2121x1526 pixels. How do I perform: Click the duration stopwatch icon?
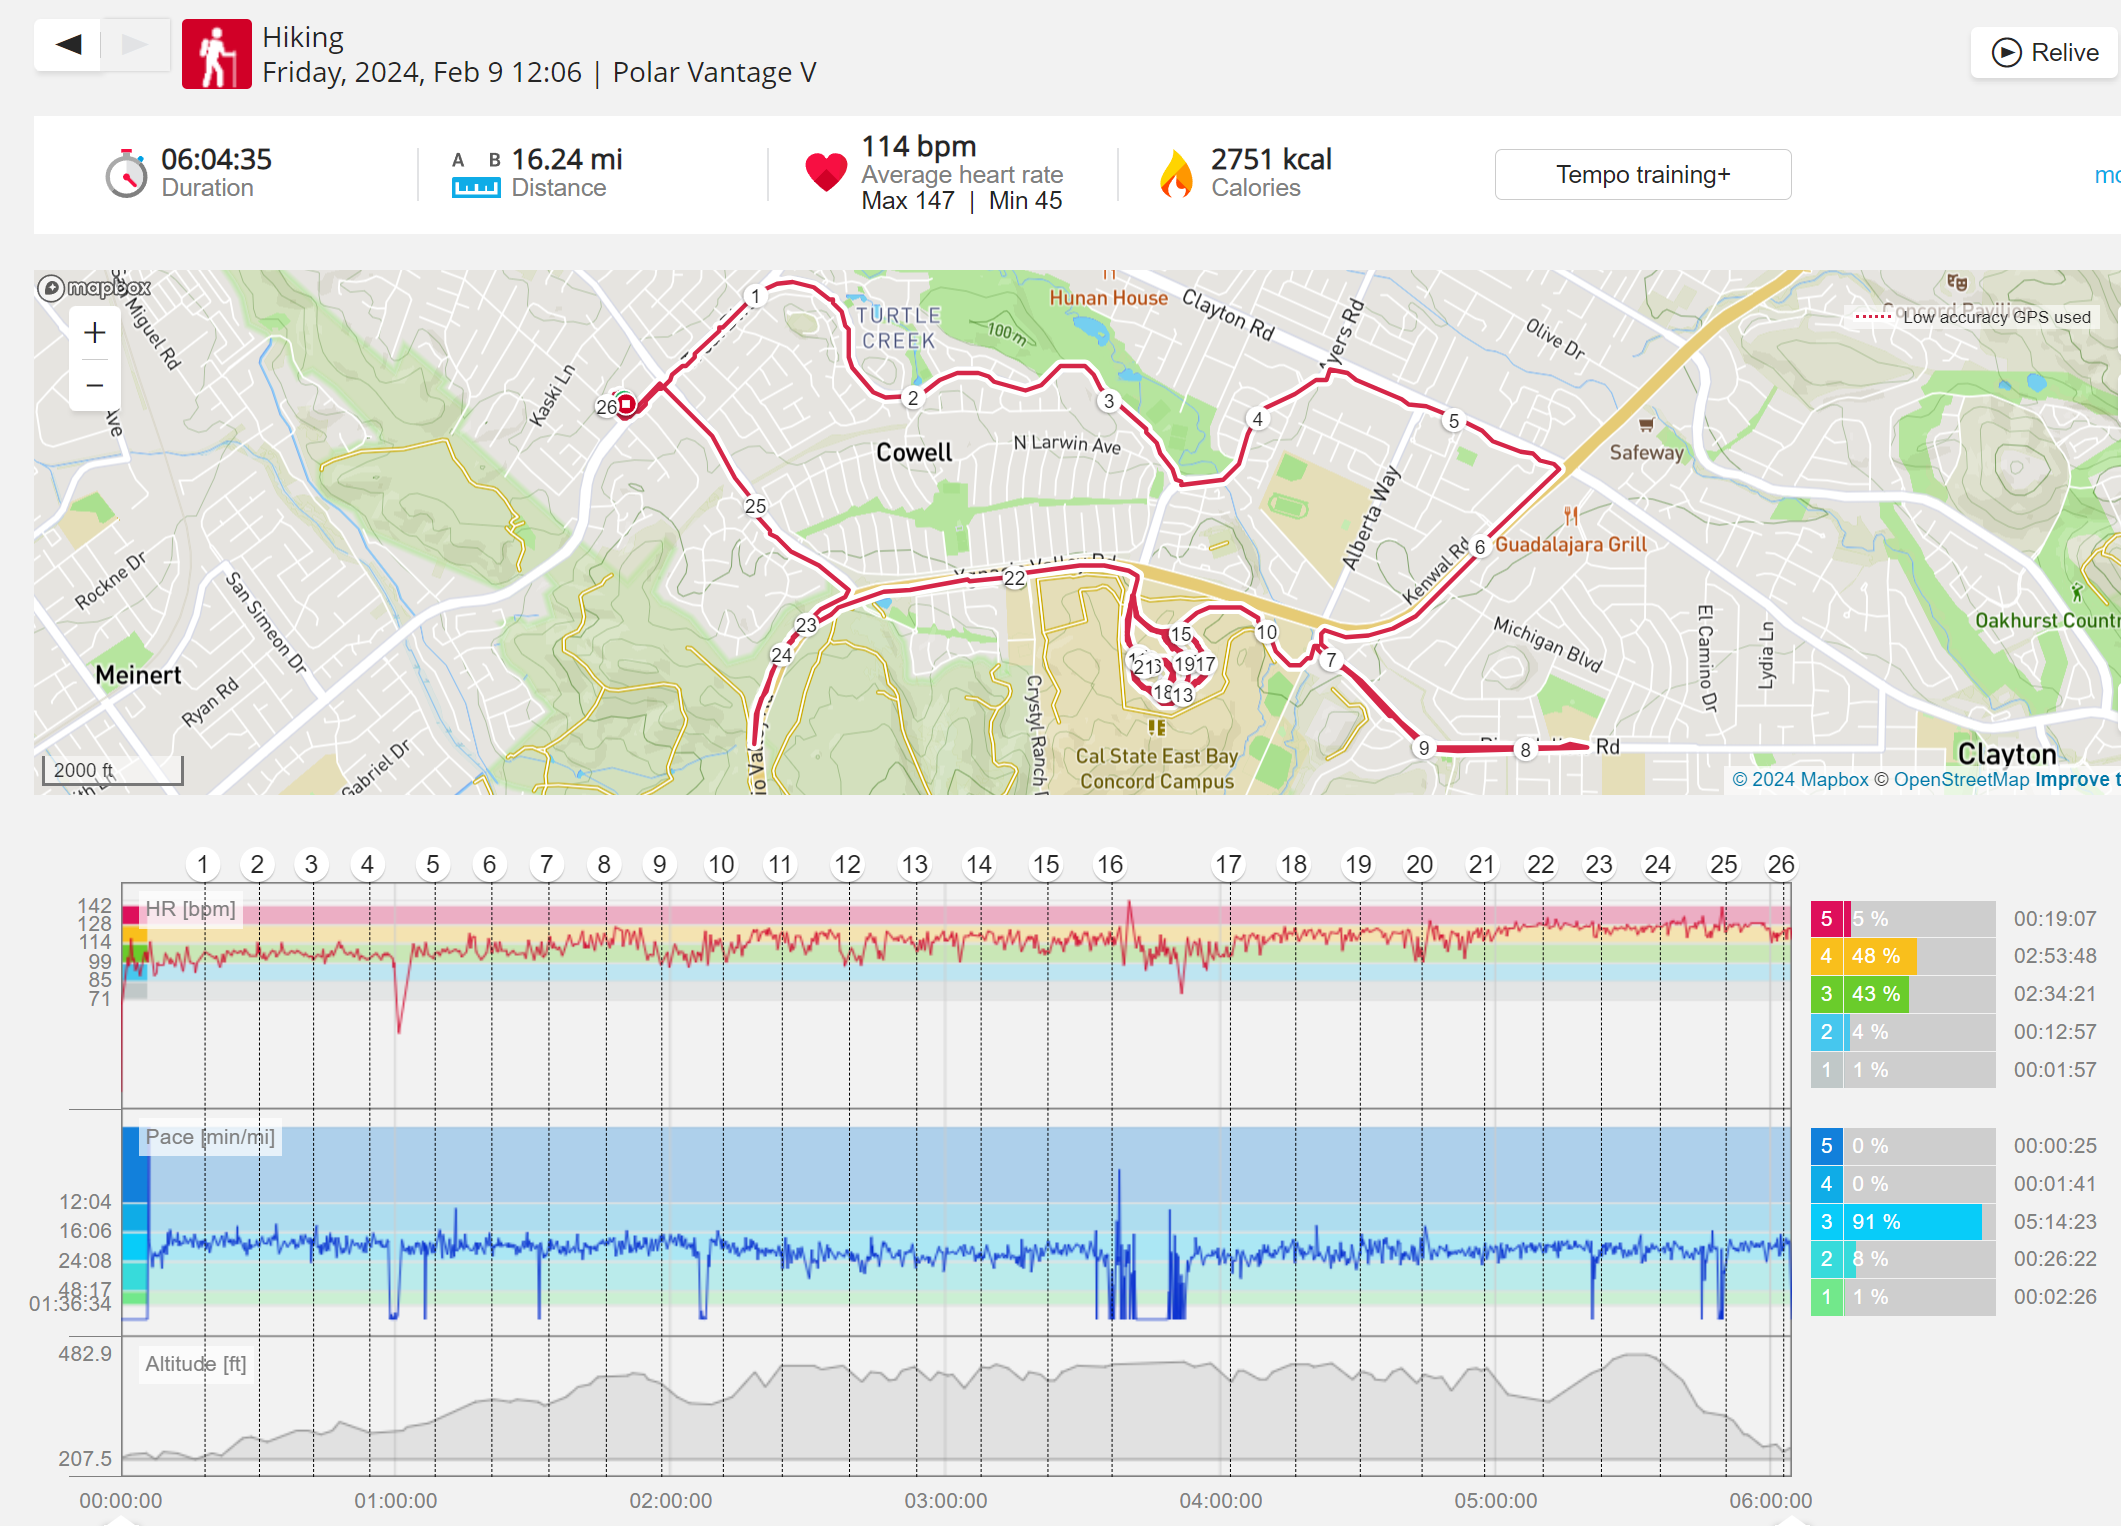[x=127, y=174]
